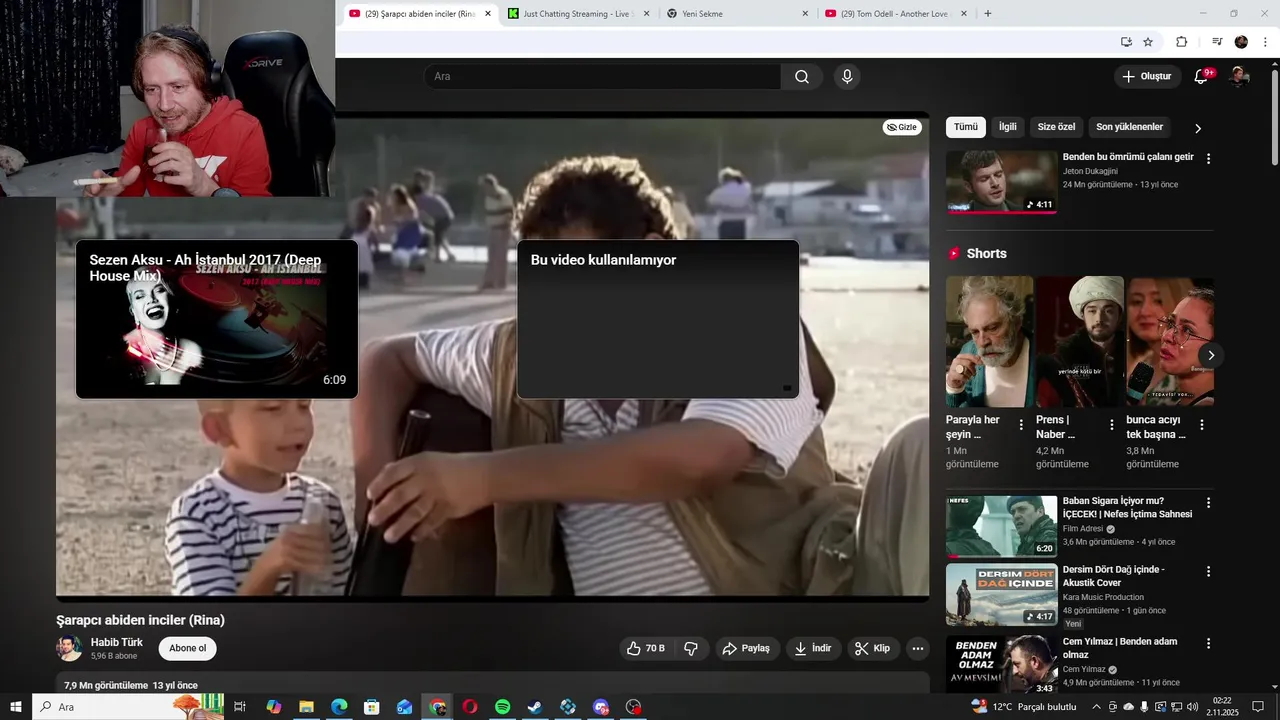Download the video with İndir
Image resolution: width=1280 pixels, height=720 pixels.
pyautogui.click(x=814, y=648)
